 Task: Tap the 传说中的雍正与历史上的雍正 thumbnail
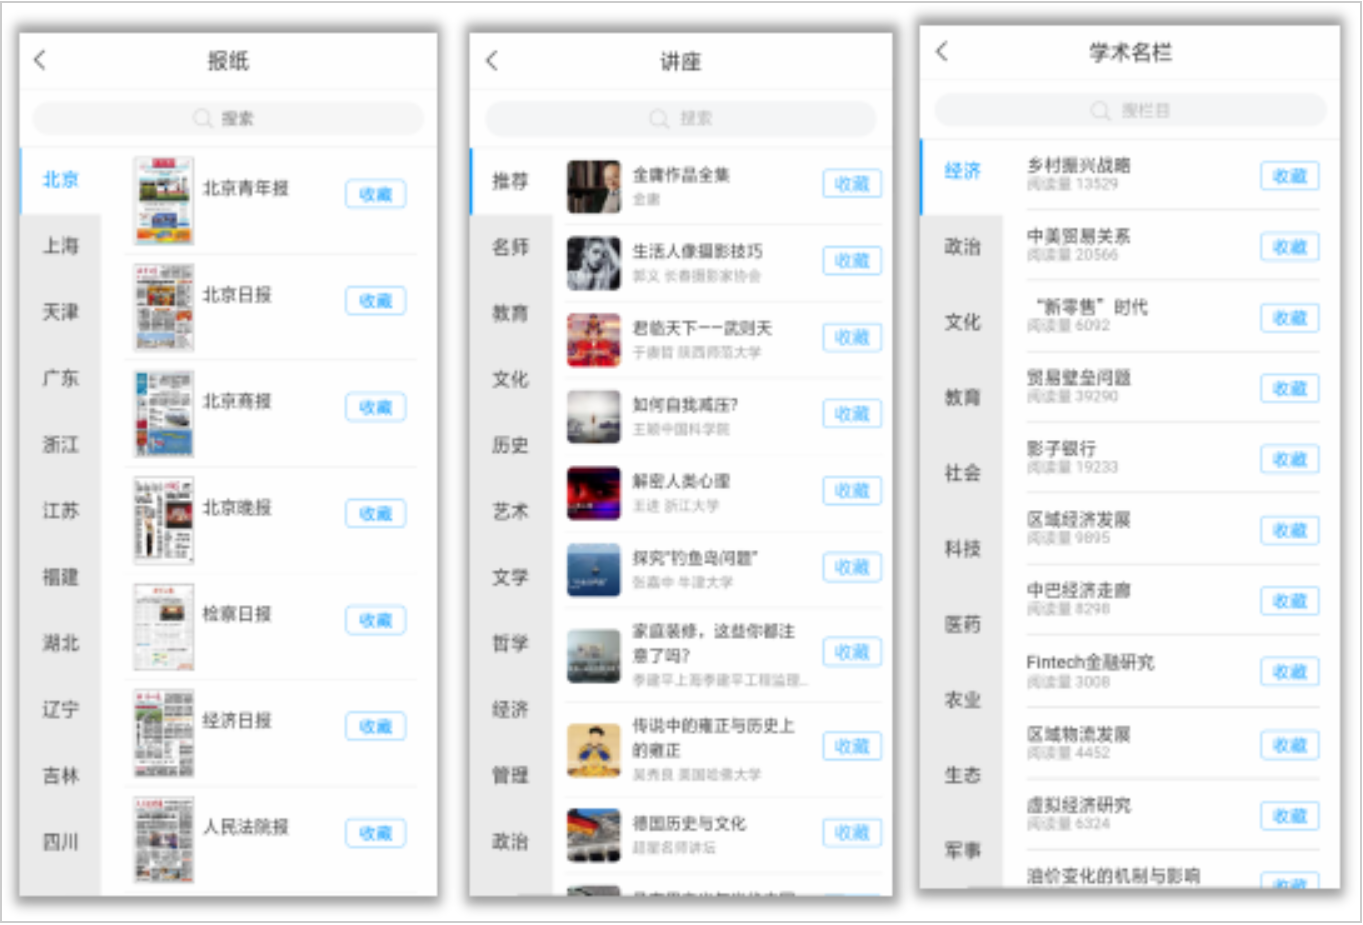(594, 750)
